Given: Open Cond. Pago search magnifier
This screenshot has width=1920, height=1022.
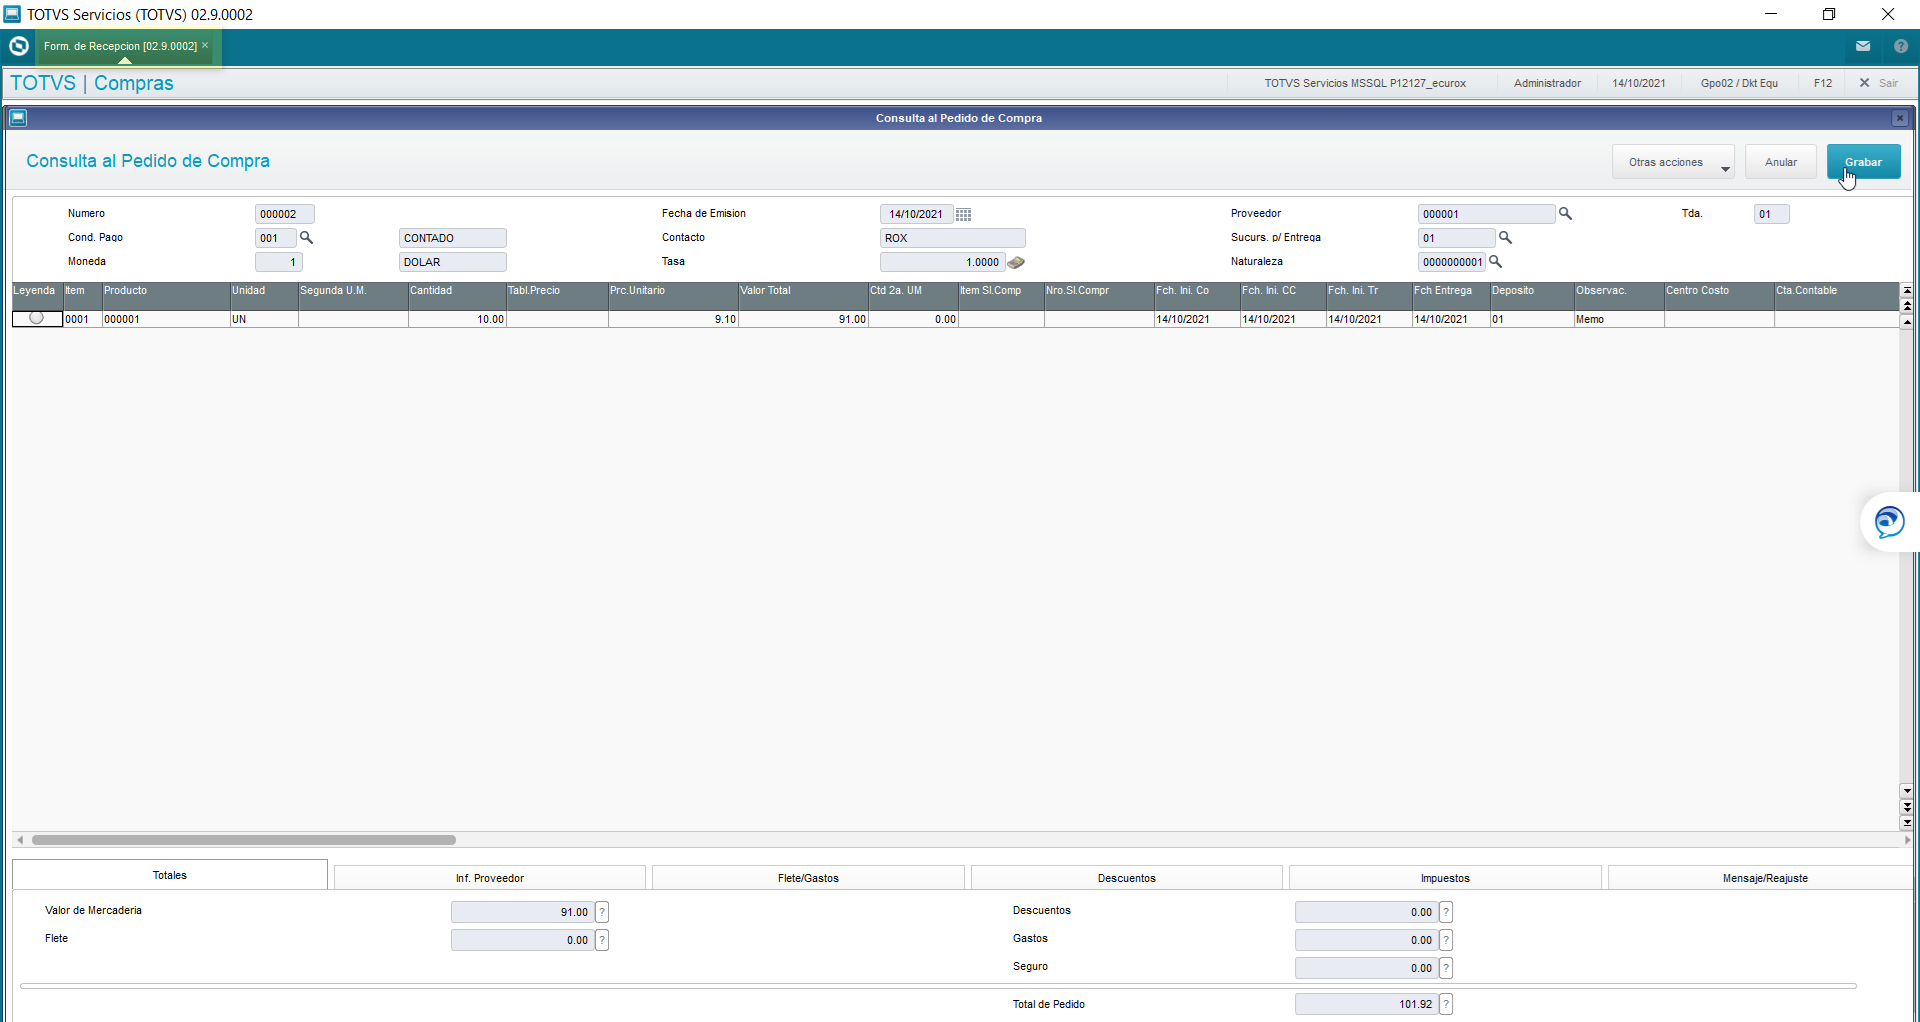Looking at the screenshot, I should [307, 238].
